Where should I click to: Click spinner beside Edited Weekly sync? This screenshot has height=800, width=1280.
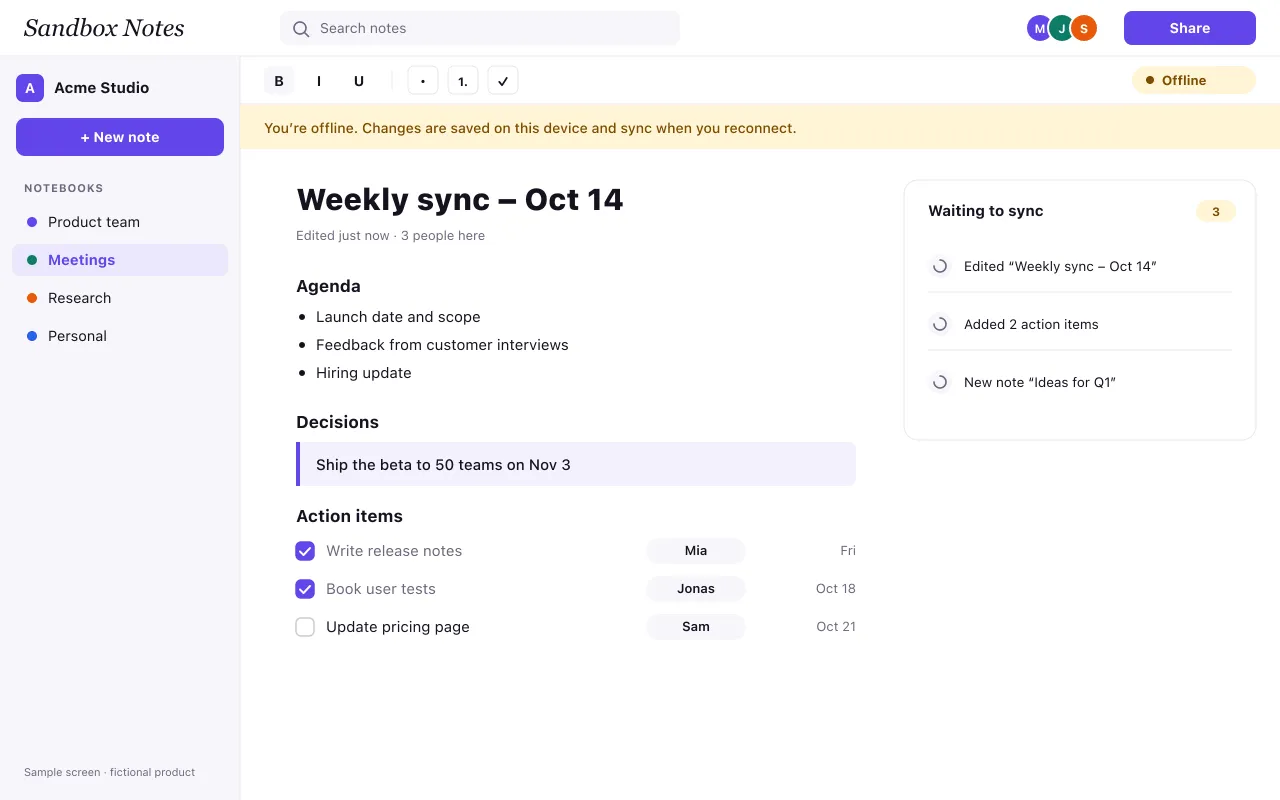pyautogui.click(x=940, y=266)
